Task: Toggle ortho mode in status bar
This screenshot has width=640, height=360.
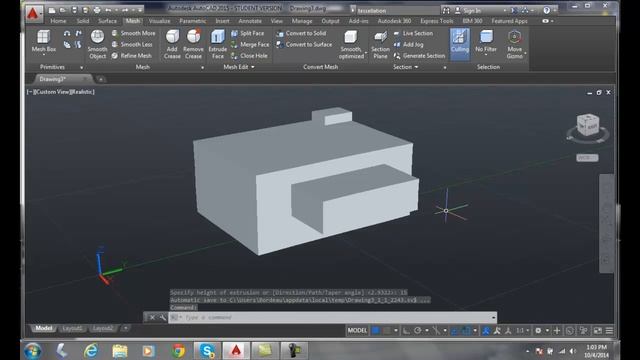Action: (x=406, y=331)
